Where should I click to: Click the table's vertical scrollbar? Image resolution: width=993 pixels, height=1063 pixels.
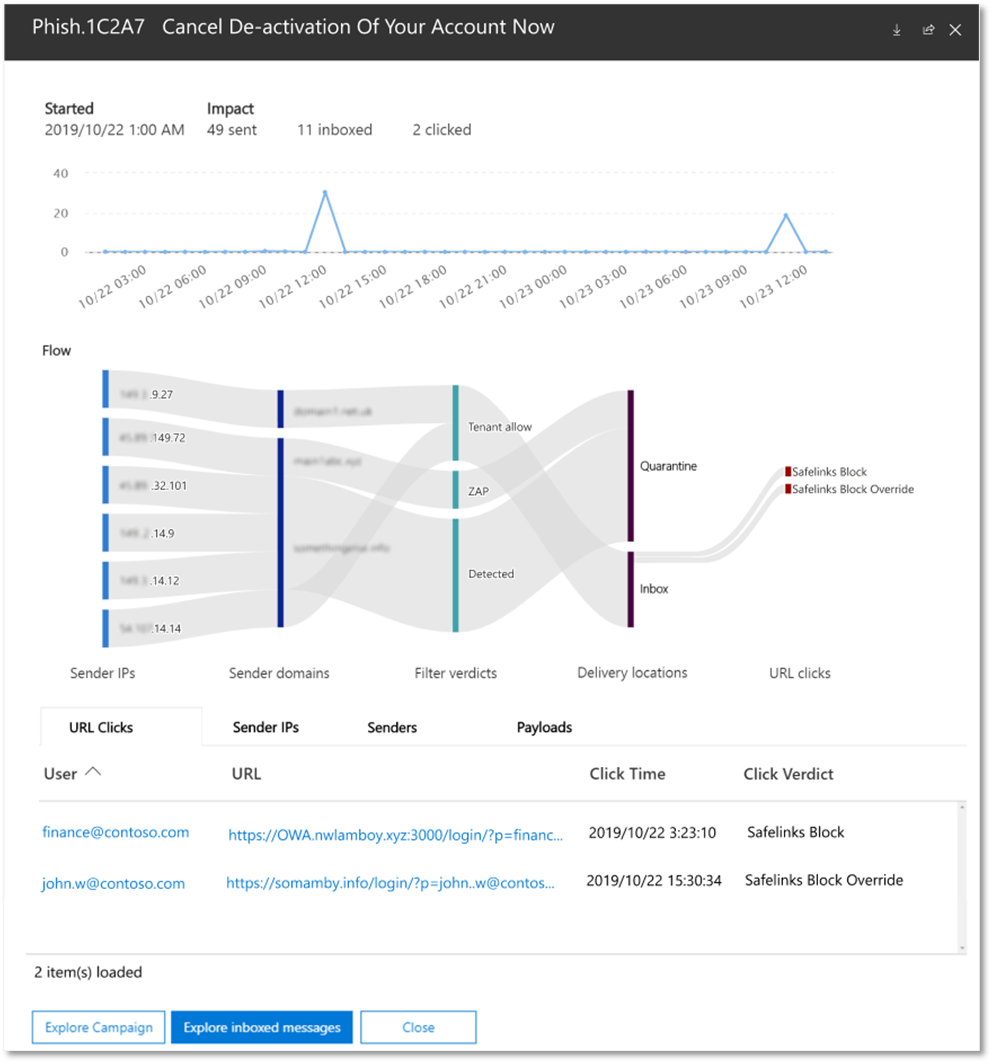(962, 877)
